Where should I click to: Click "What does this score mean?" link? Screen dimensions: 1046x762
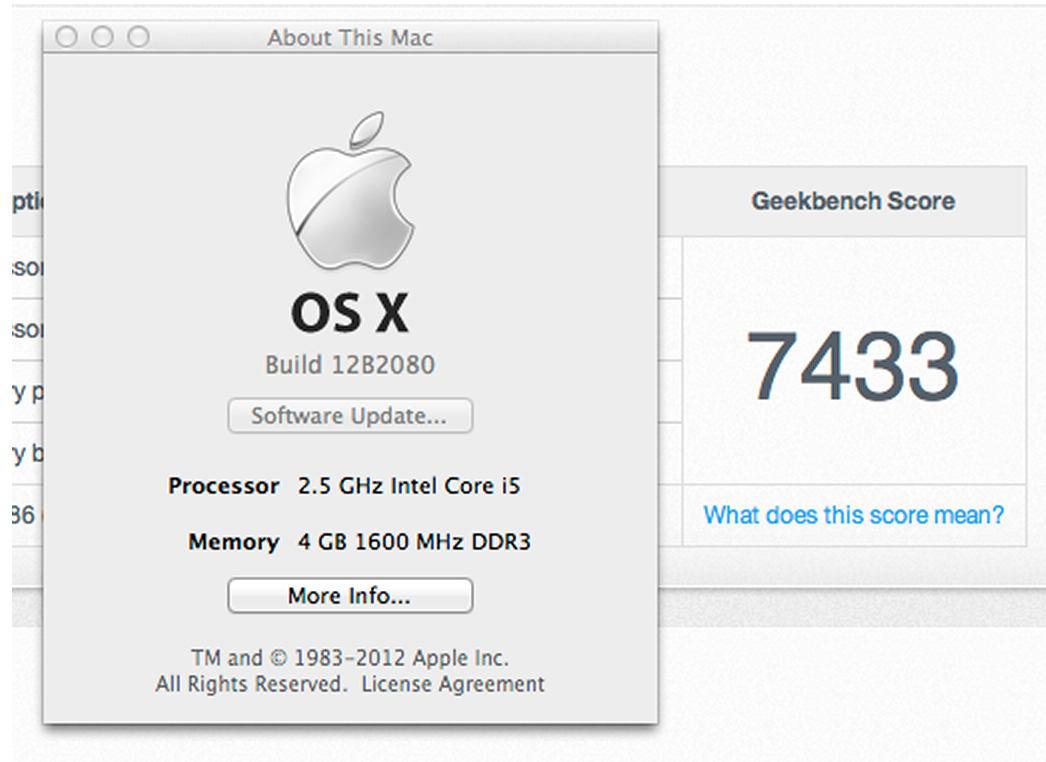pyautogui.click(x=853, y=515)
